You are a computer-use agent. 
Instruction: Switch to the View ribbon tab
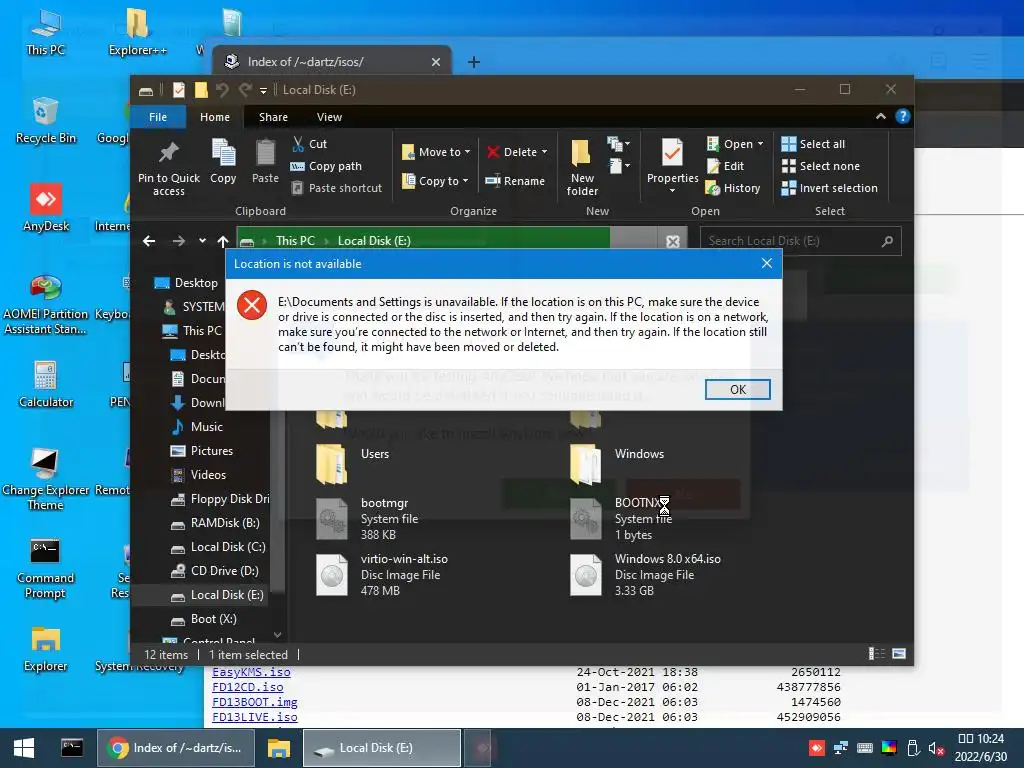329,117
